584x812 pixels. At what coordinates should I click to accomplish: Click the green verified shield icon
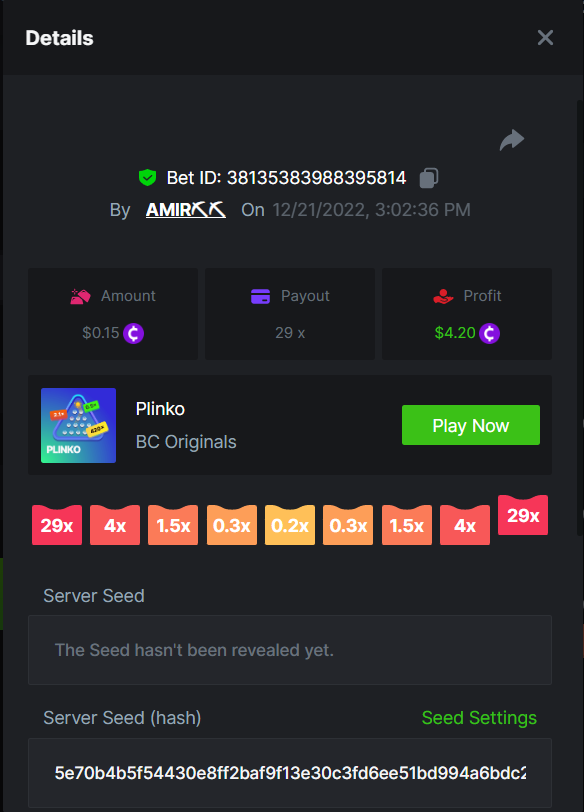[x=148, y=178]
